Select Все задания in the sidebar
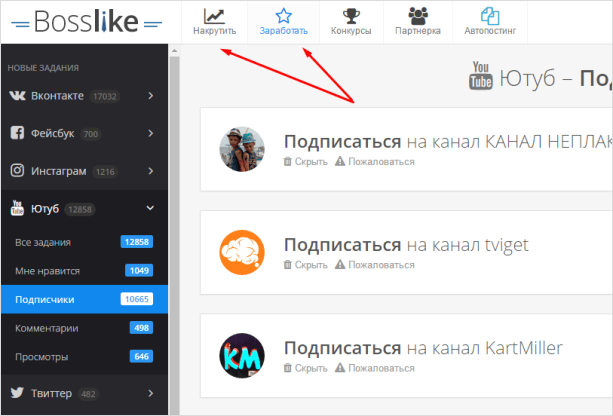Image resolution: width=613 pixels, height=416 pixels. (x=44, y=242)
